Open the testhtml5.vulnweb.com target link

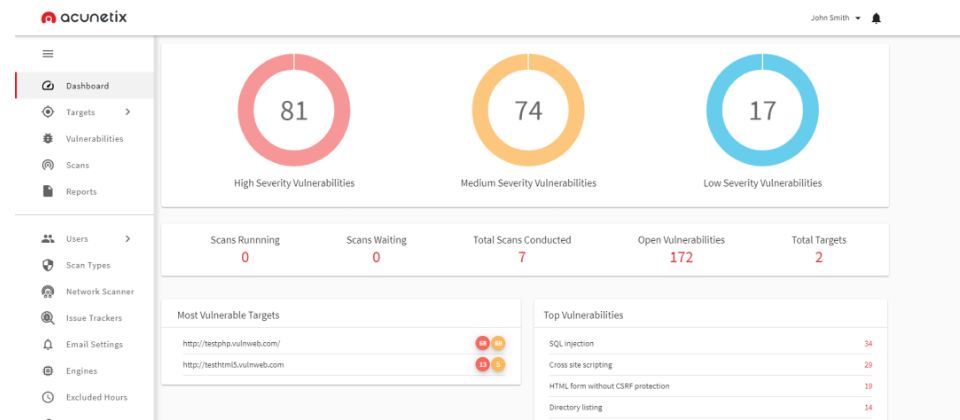pyautogui.click(x=233, y=365)
